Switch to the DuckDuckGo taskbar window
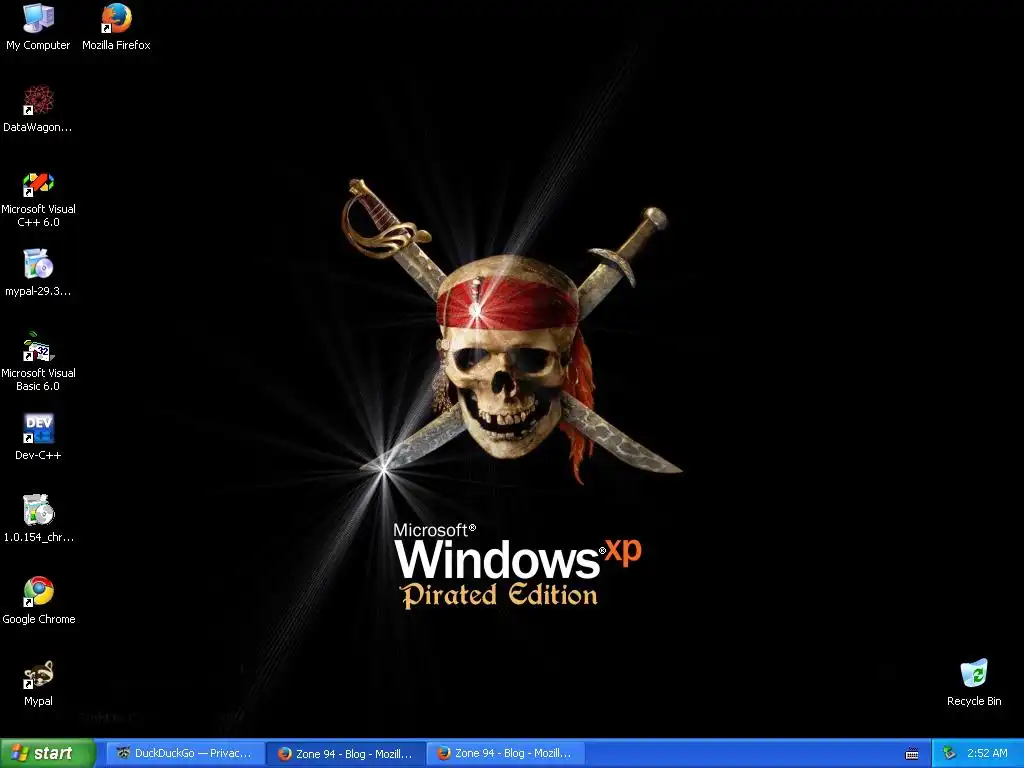Screen dimensions: 1024x768 [185, 754]
